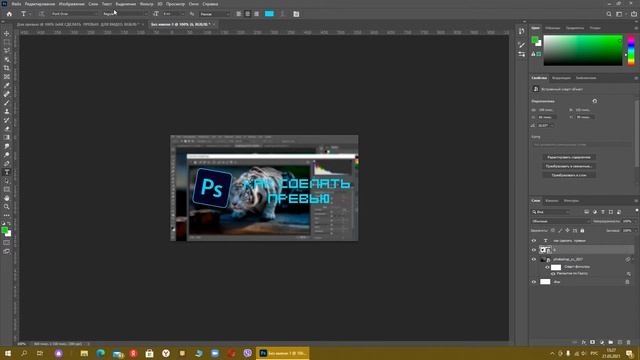
Task: Open the font size dropdown
Action: [x=173, y=14]
